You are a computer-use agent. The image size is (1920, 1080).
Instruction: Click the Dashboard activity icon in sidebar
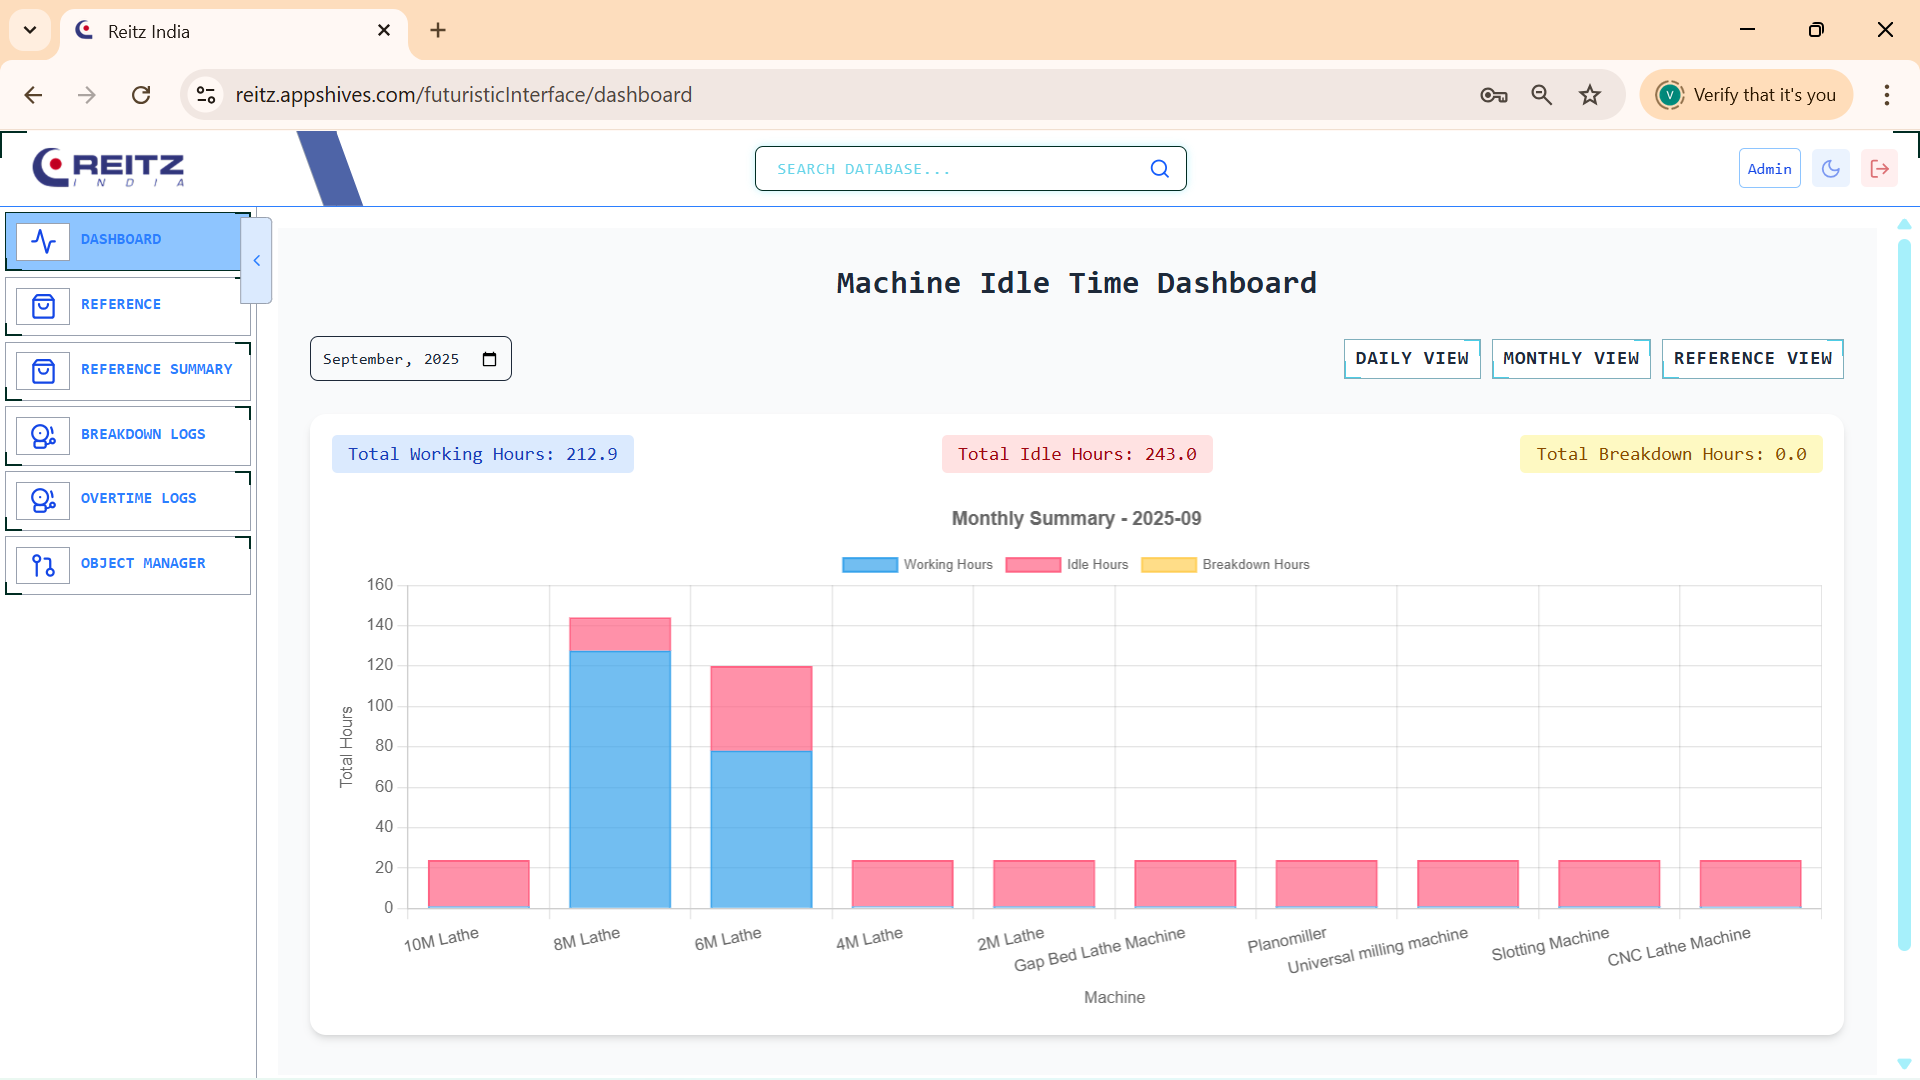pyautogui.click(x=43, y=241)
